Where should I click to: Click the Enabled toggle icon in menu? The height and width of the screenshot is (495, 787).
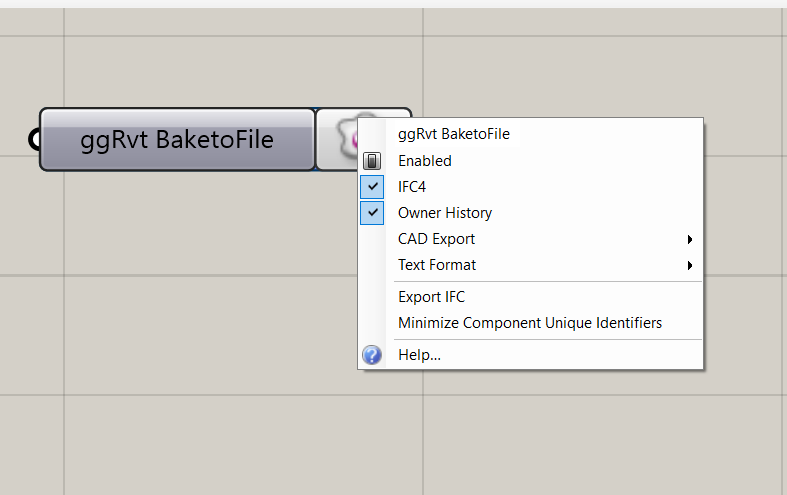point(372,161)
